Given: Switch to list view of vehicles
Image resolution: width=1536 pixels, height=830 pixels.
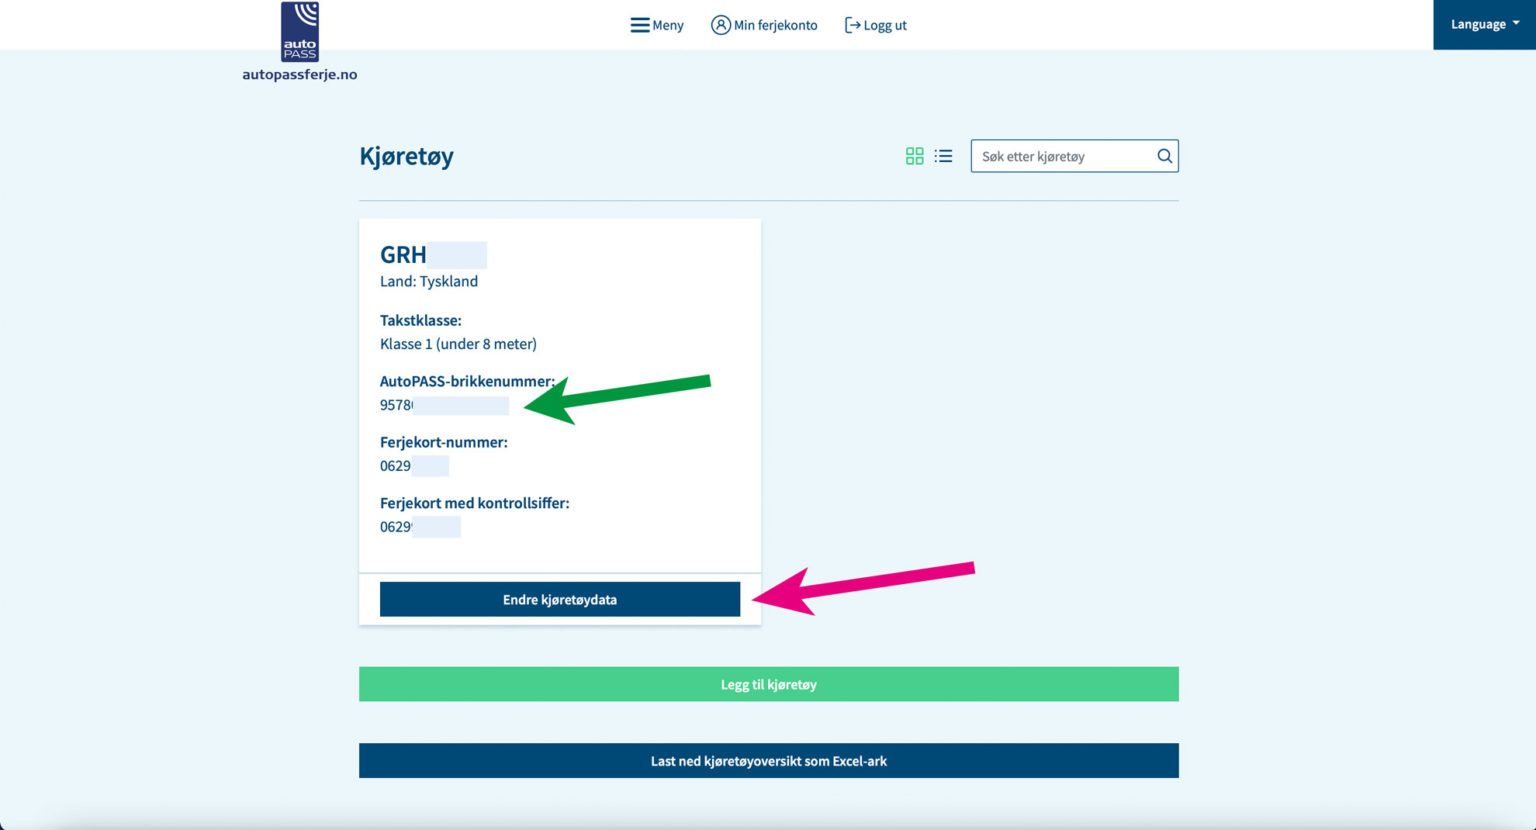Looking at the screenshot, I should pyautogui.click(x=943, y=156).
